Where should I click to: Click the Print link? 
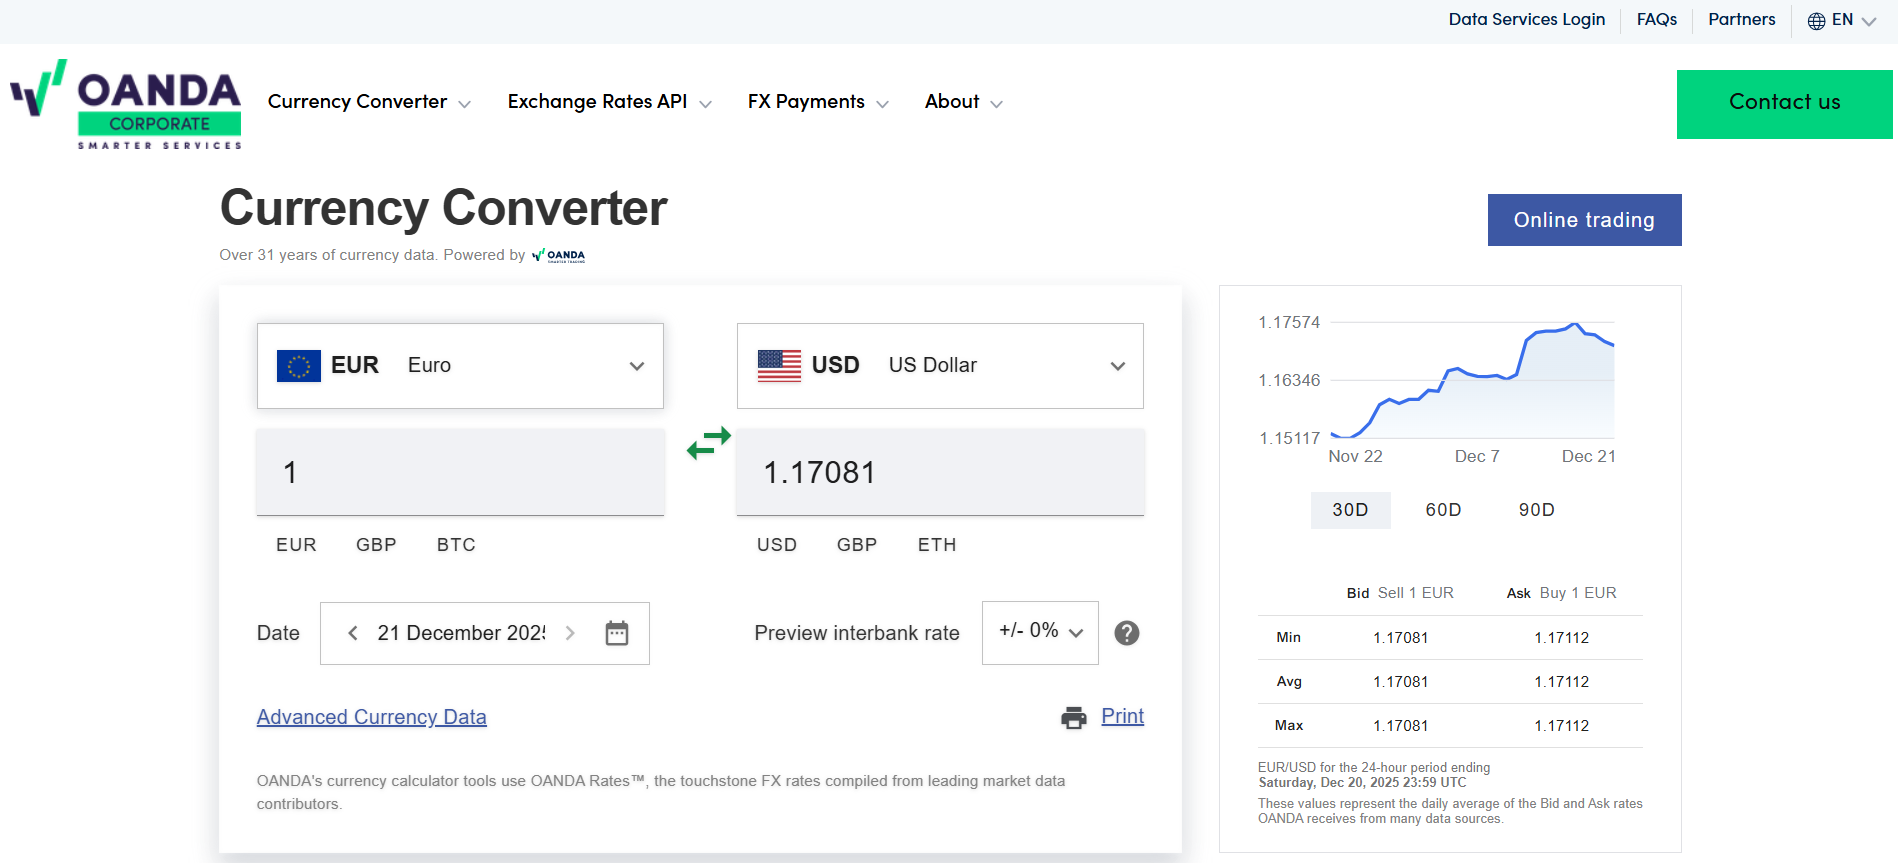click(x=1123, y=716)
